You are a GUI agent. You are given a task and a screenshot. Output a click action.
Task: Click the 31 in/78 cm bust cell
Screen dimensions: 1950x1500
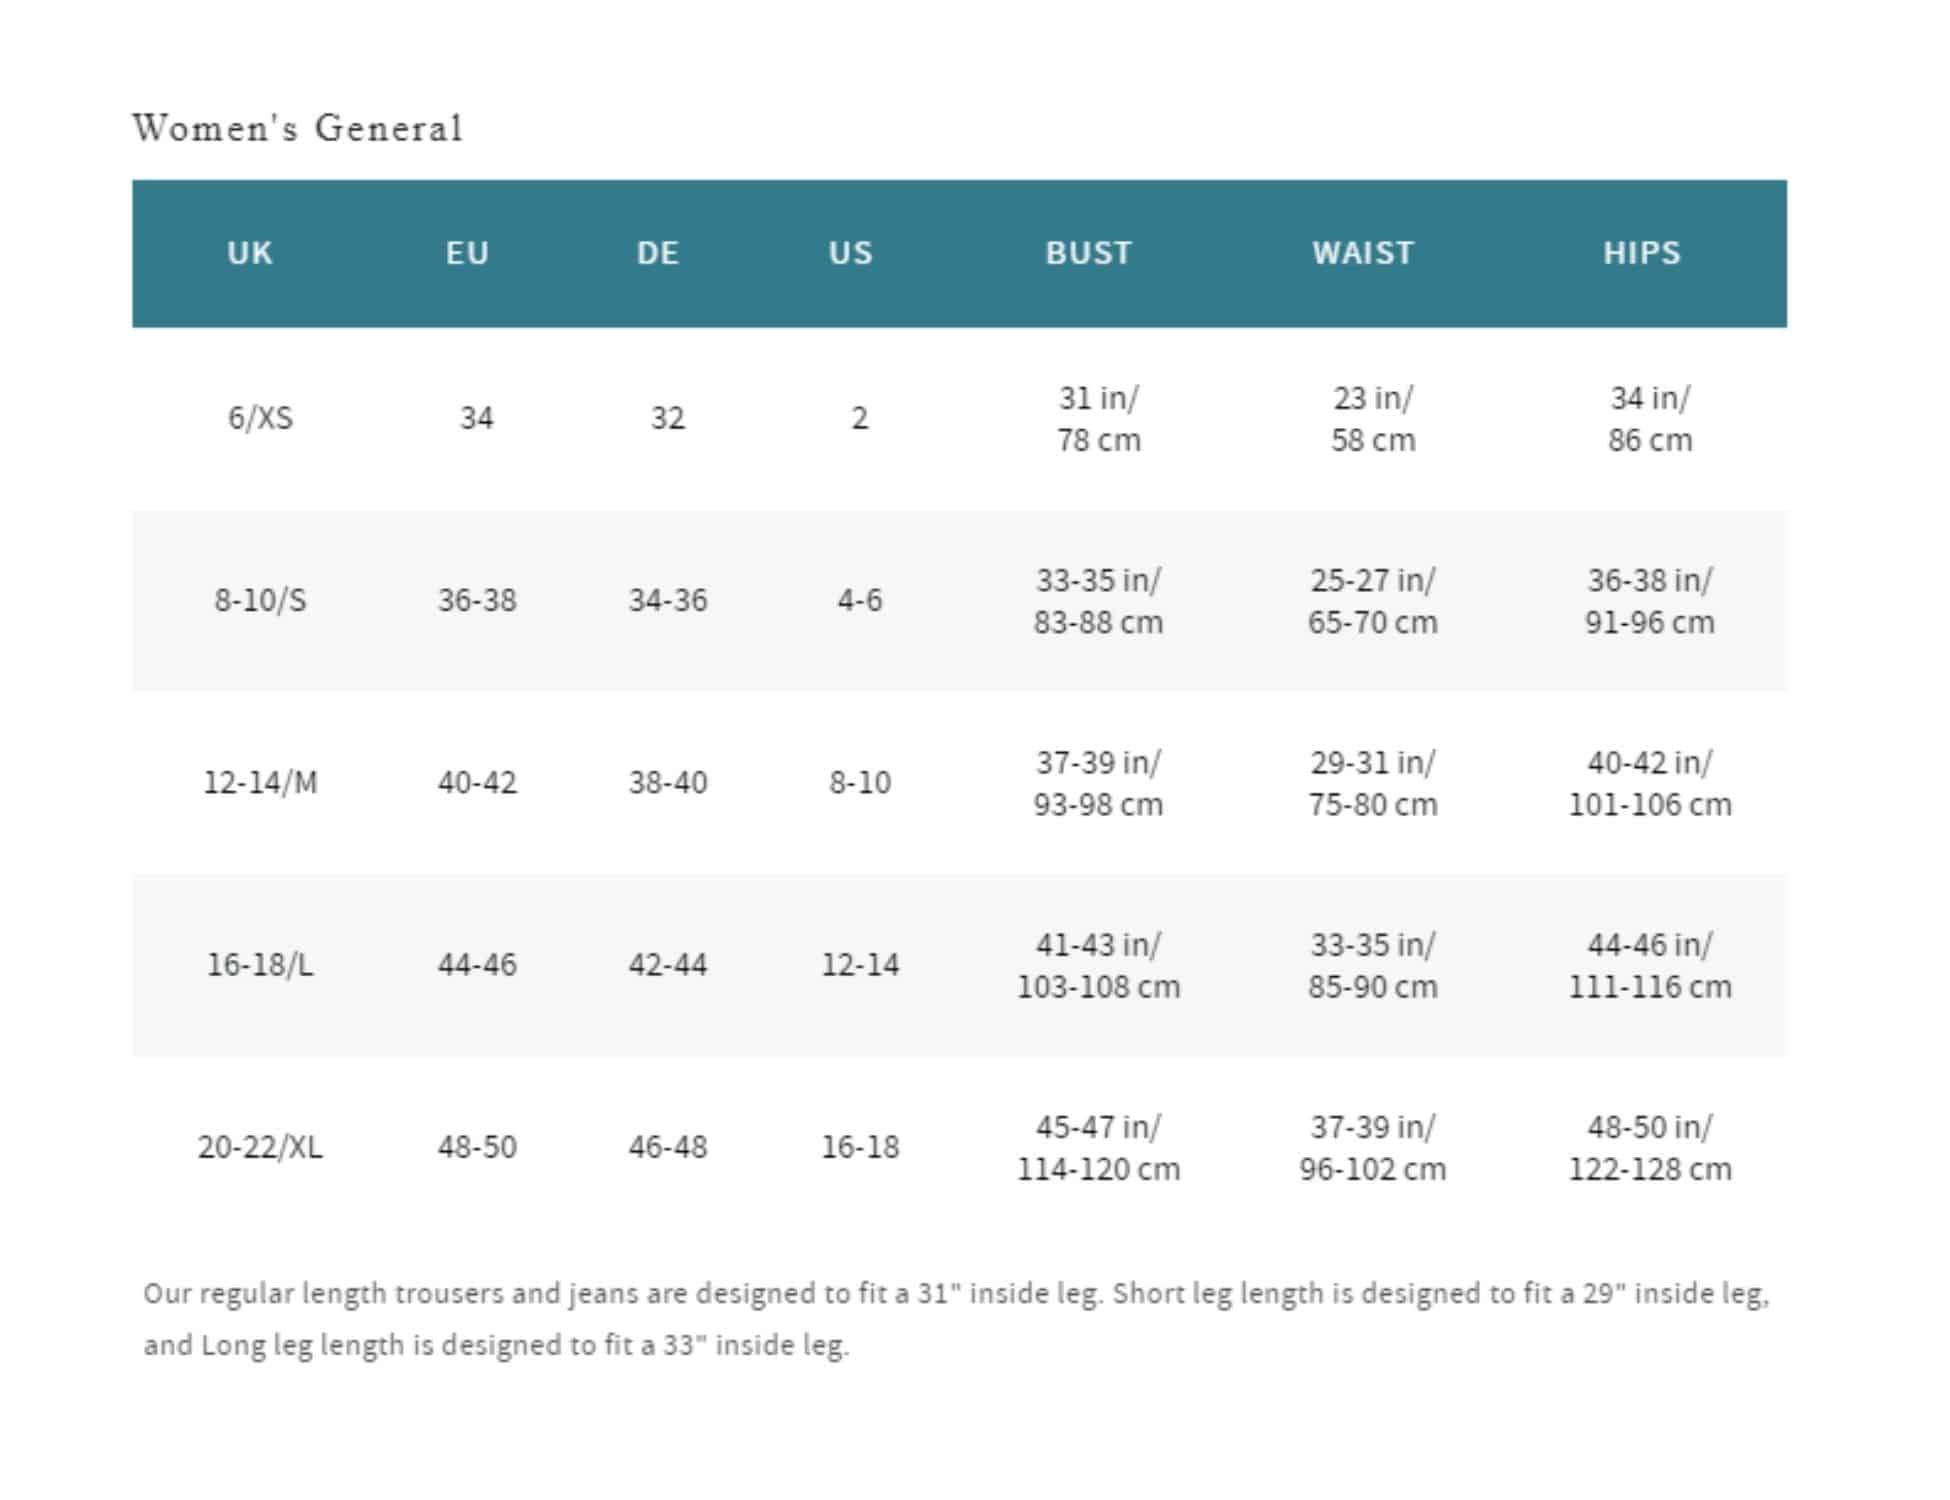1098,419
